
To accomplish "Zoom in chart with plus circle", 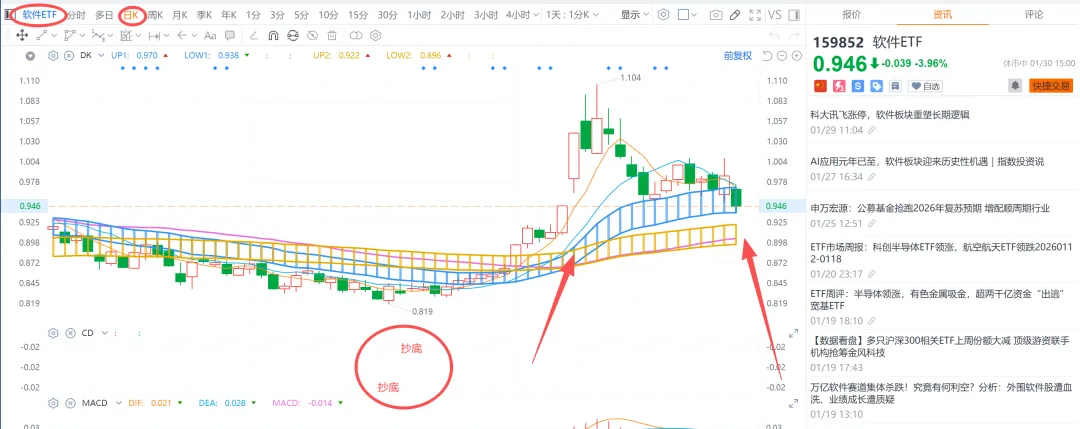I will (797, 56).
